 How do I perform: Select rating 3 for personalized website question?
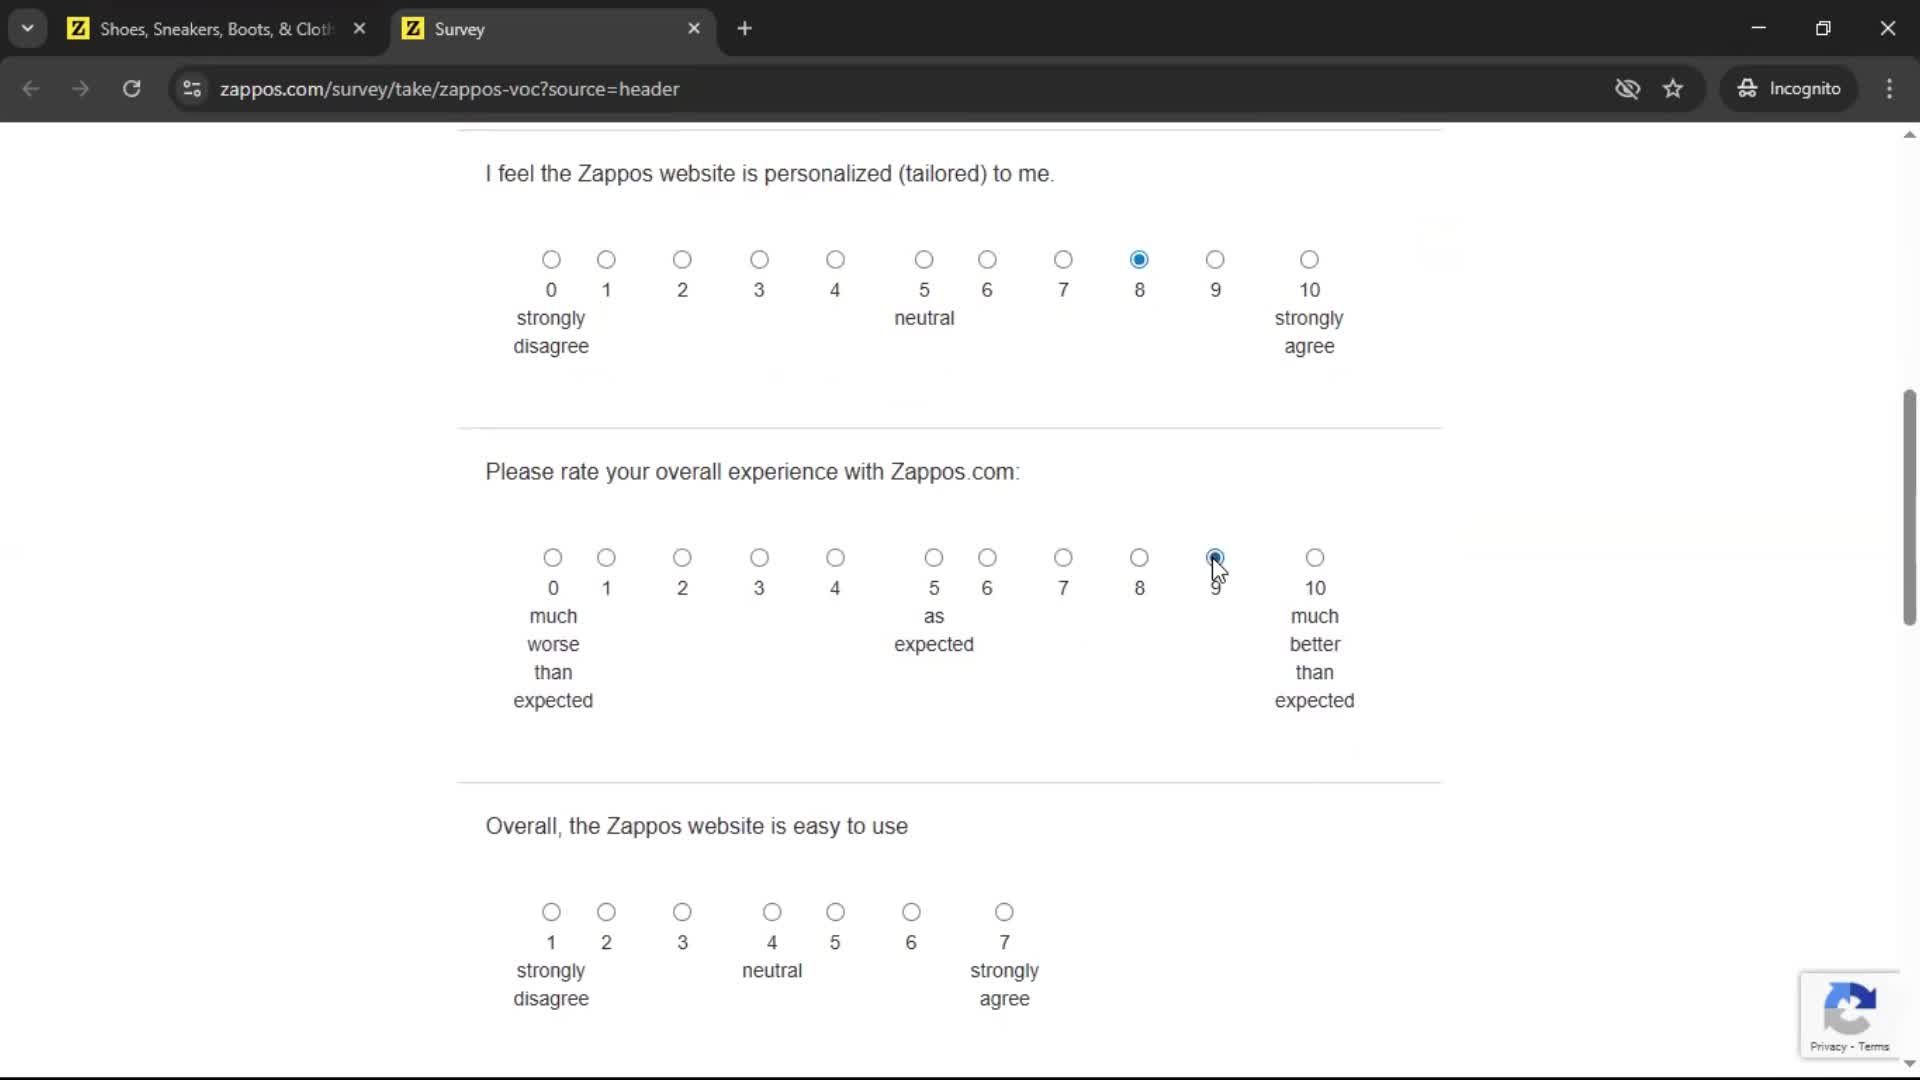(x=759, y=260)
